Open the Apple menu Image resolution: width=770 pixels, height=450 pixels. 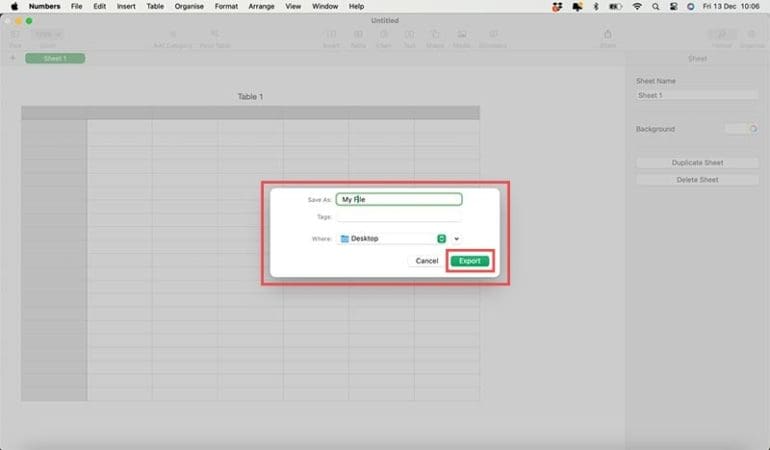click(14, 6)
